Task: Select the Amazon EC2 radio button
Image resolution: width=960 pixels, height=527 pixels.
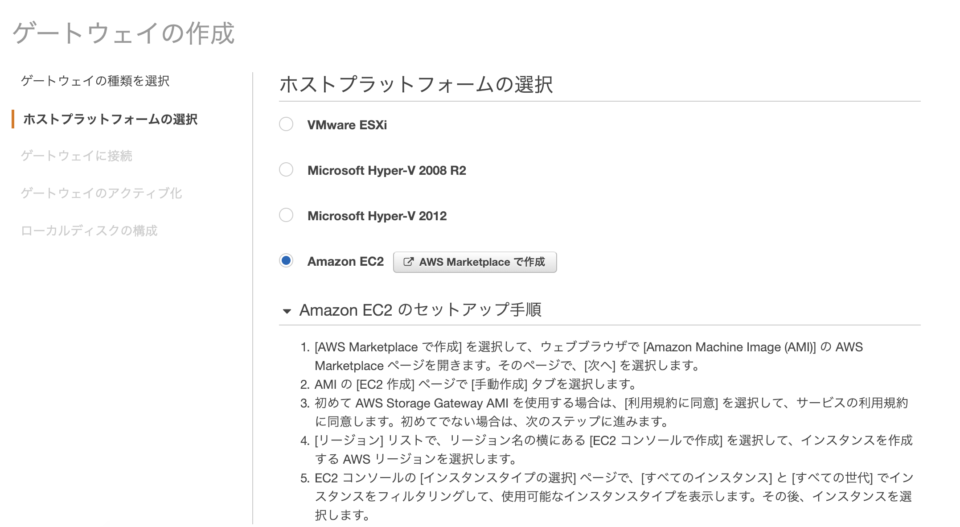Action: 286,261
